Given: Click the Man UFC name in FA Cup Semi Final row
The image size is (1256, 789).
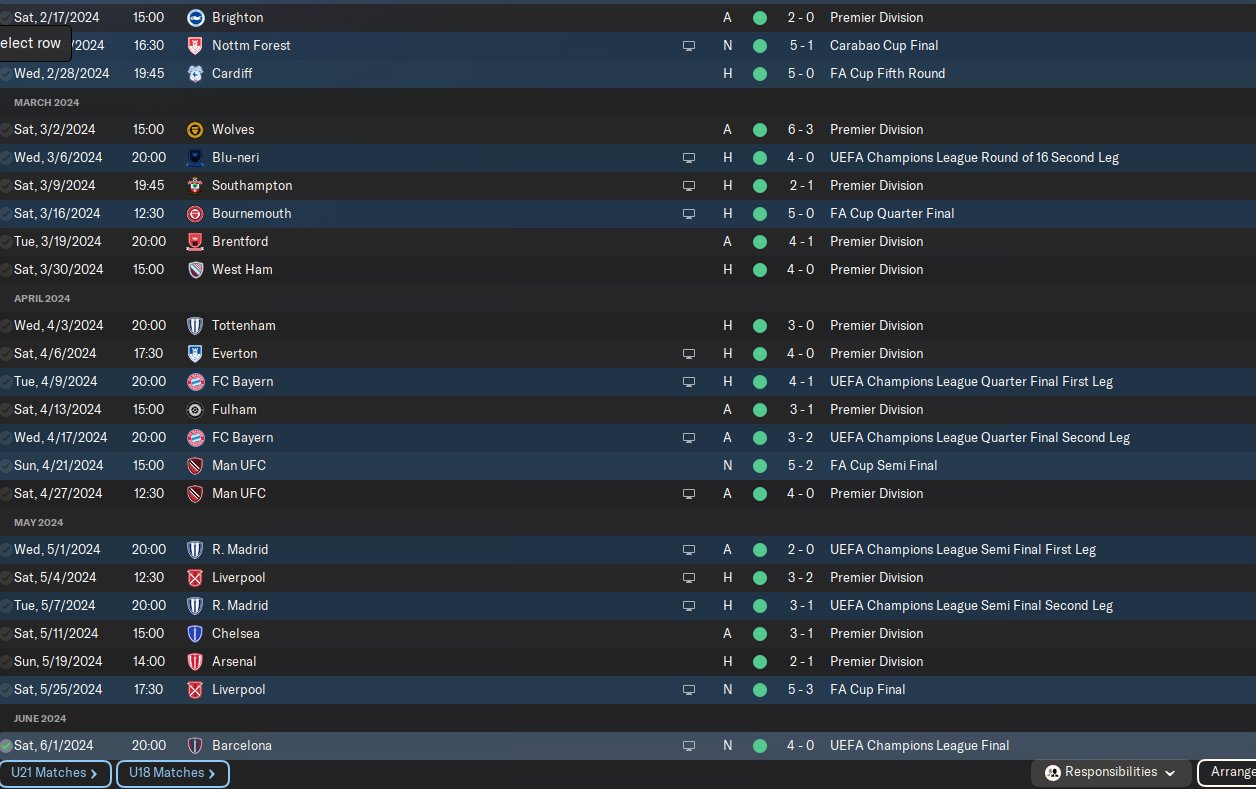Looking at the screenshot, I should pyautogui.click(x=239, y=465).
